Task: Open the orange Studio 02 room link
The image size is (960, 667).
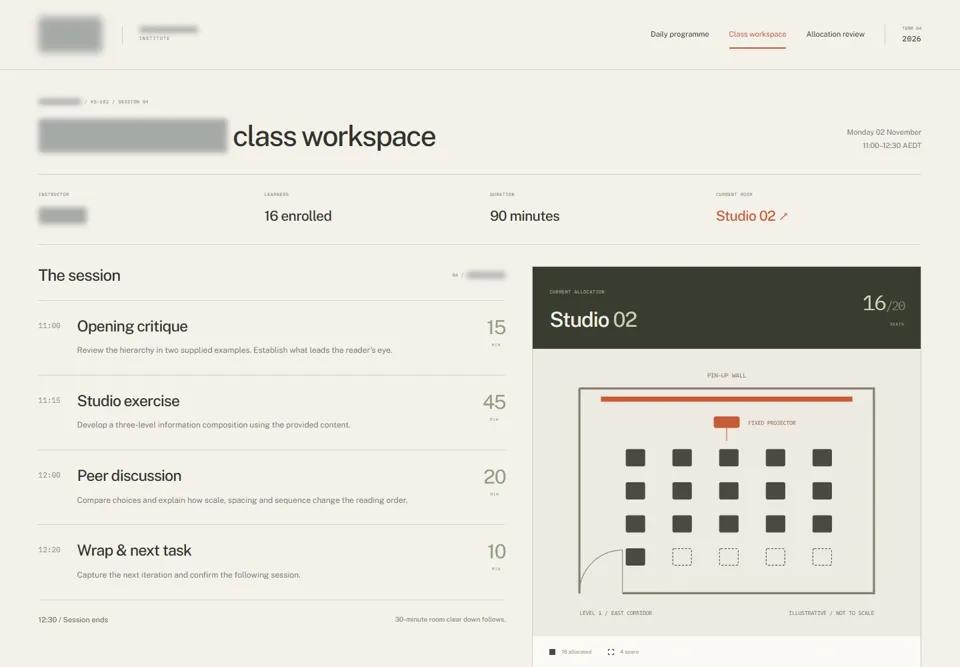Action: [752, 216]
